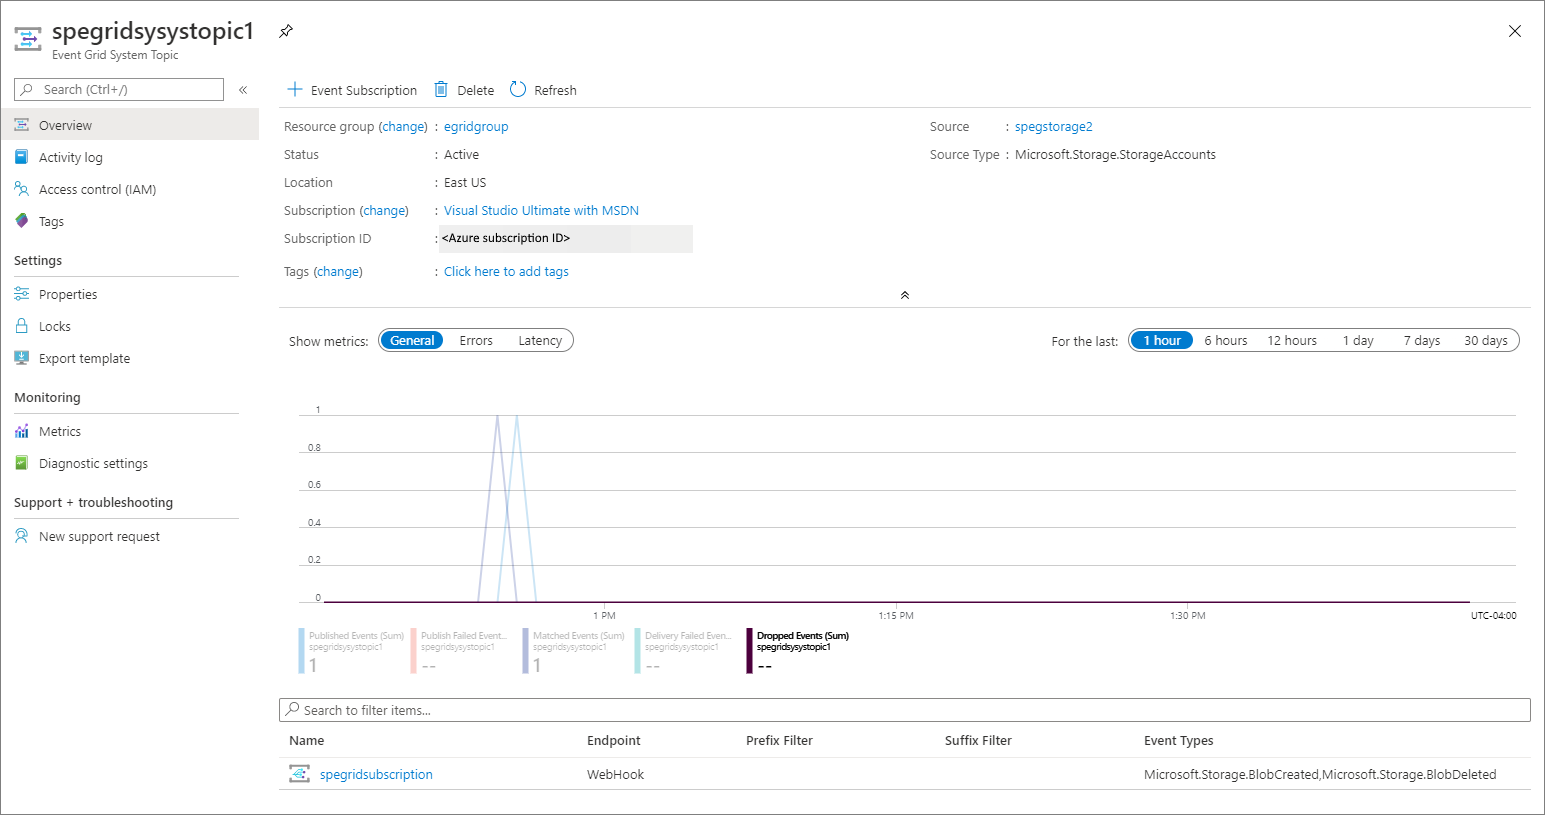This screenshot has width=1545, height=815.
Task: Show Latency metrics
Action: coord(539,340)
